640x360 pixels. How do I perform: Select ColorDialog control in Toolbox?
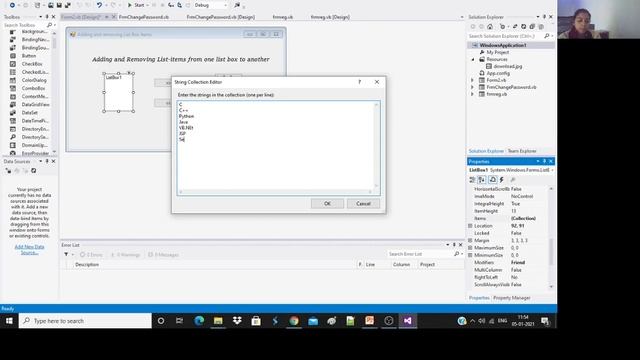[34, 80]
